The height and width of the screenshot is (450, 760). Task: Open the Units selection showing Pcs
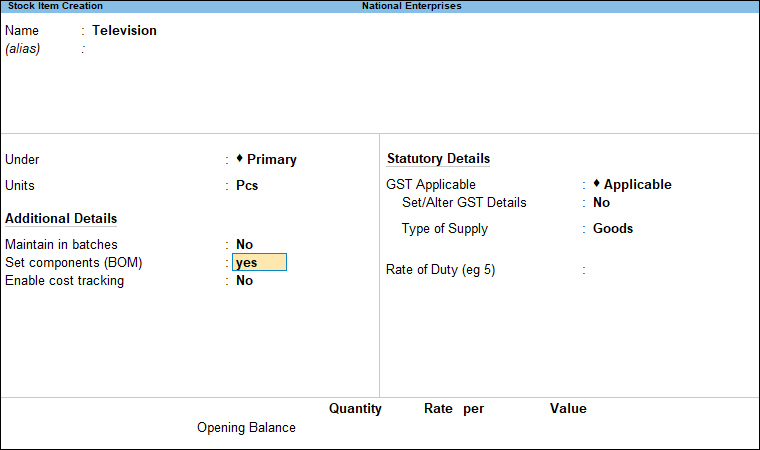pos(247,186)
